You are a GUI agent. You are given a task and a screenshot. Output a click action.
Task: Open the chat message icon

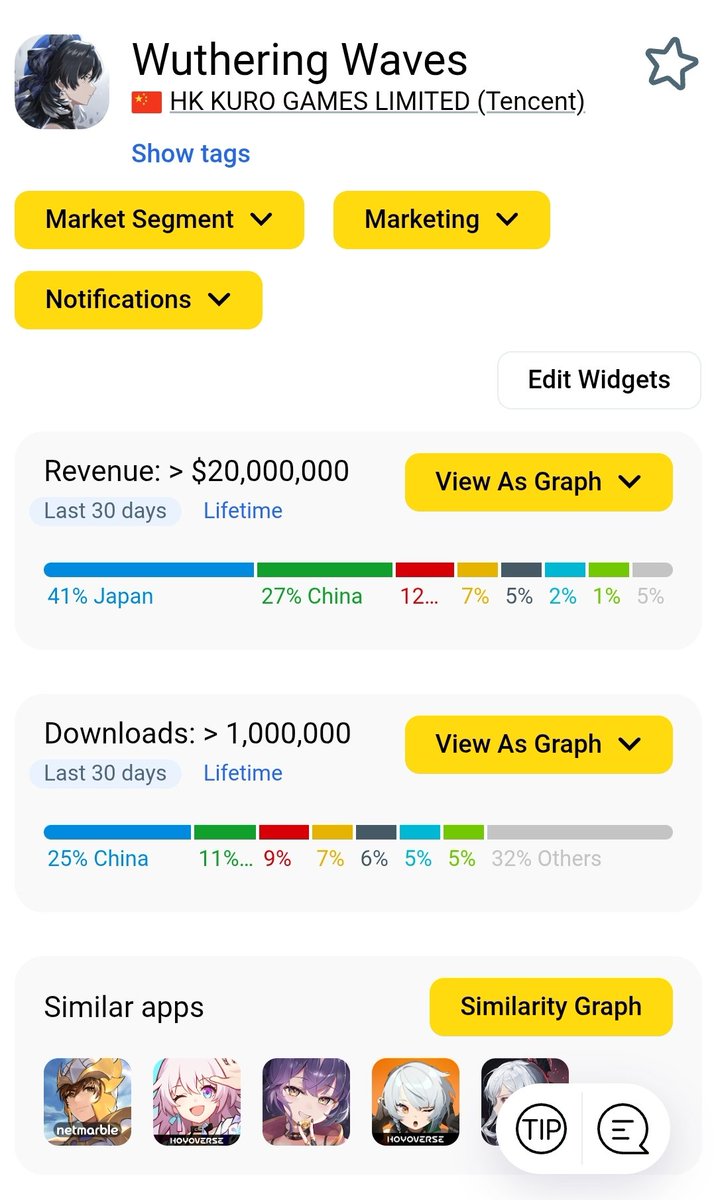(x=623, y=1130)
